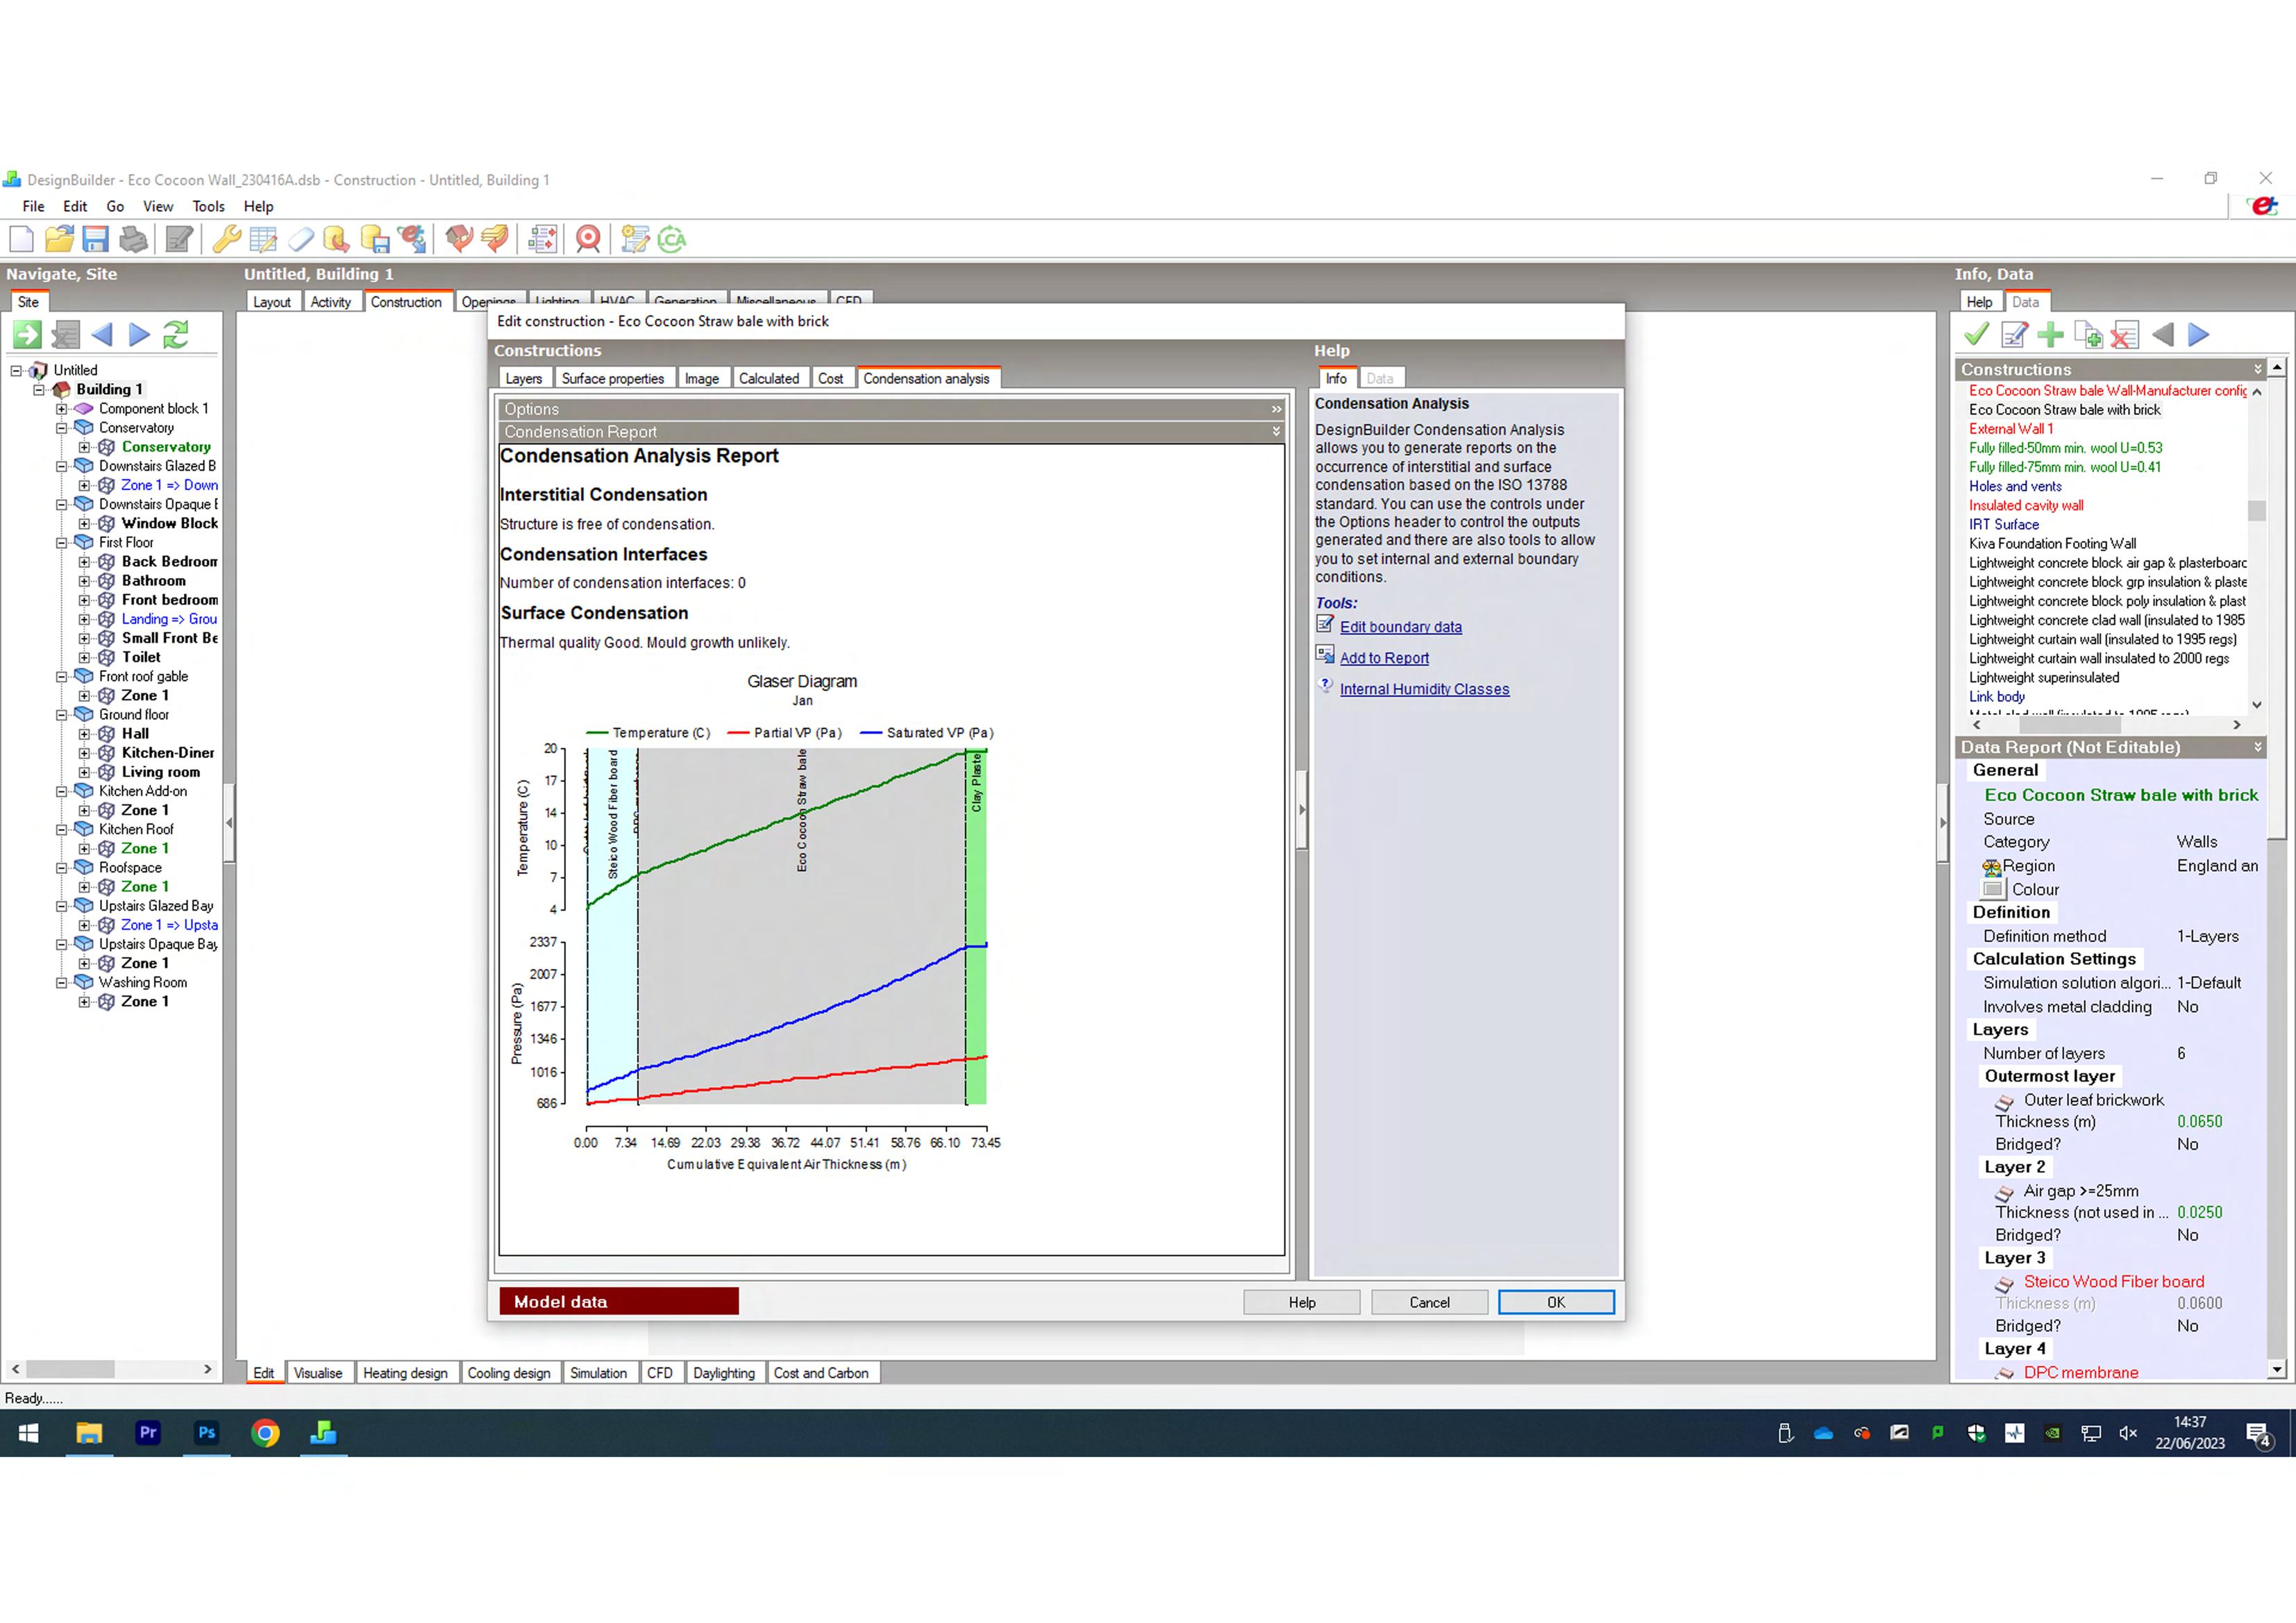The width and height of the screenshot is (2296, 1623).
Task: Click the Cancel button in construction dialog
Action: click(1429, 1302)
